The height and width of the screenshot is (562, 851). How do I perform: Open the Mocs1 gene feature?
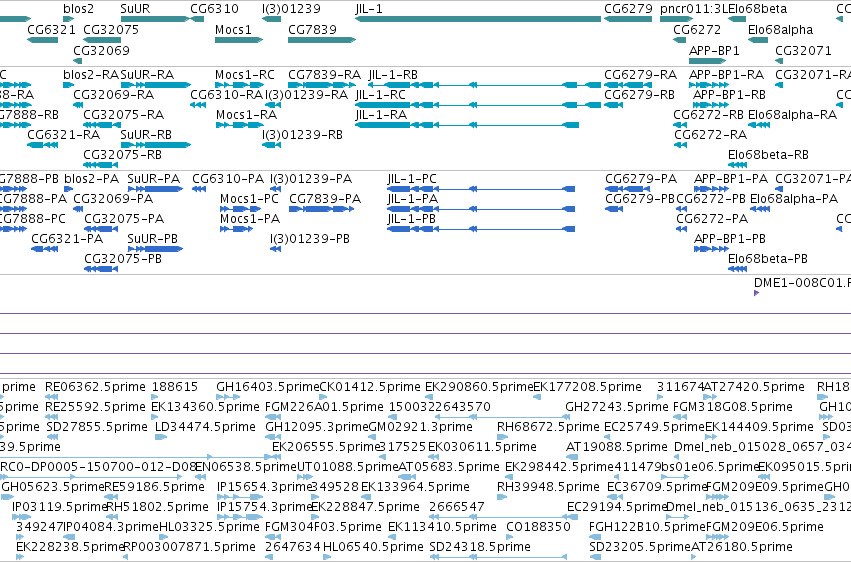pyautogui.click(x=239, y=40)
